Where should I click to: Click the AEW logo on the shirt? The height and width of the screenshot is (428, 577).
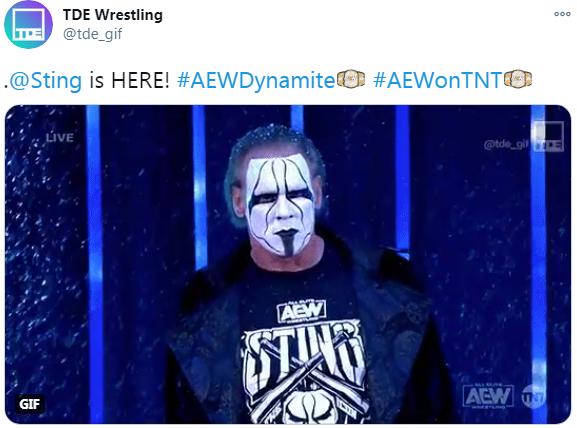(x=301, y=311)
